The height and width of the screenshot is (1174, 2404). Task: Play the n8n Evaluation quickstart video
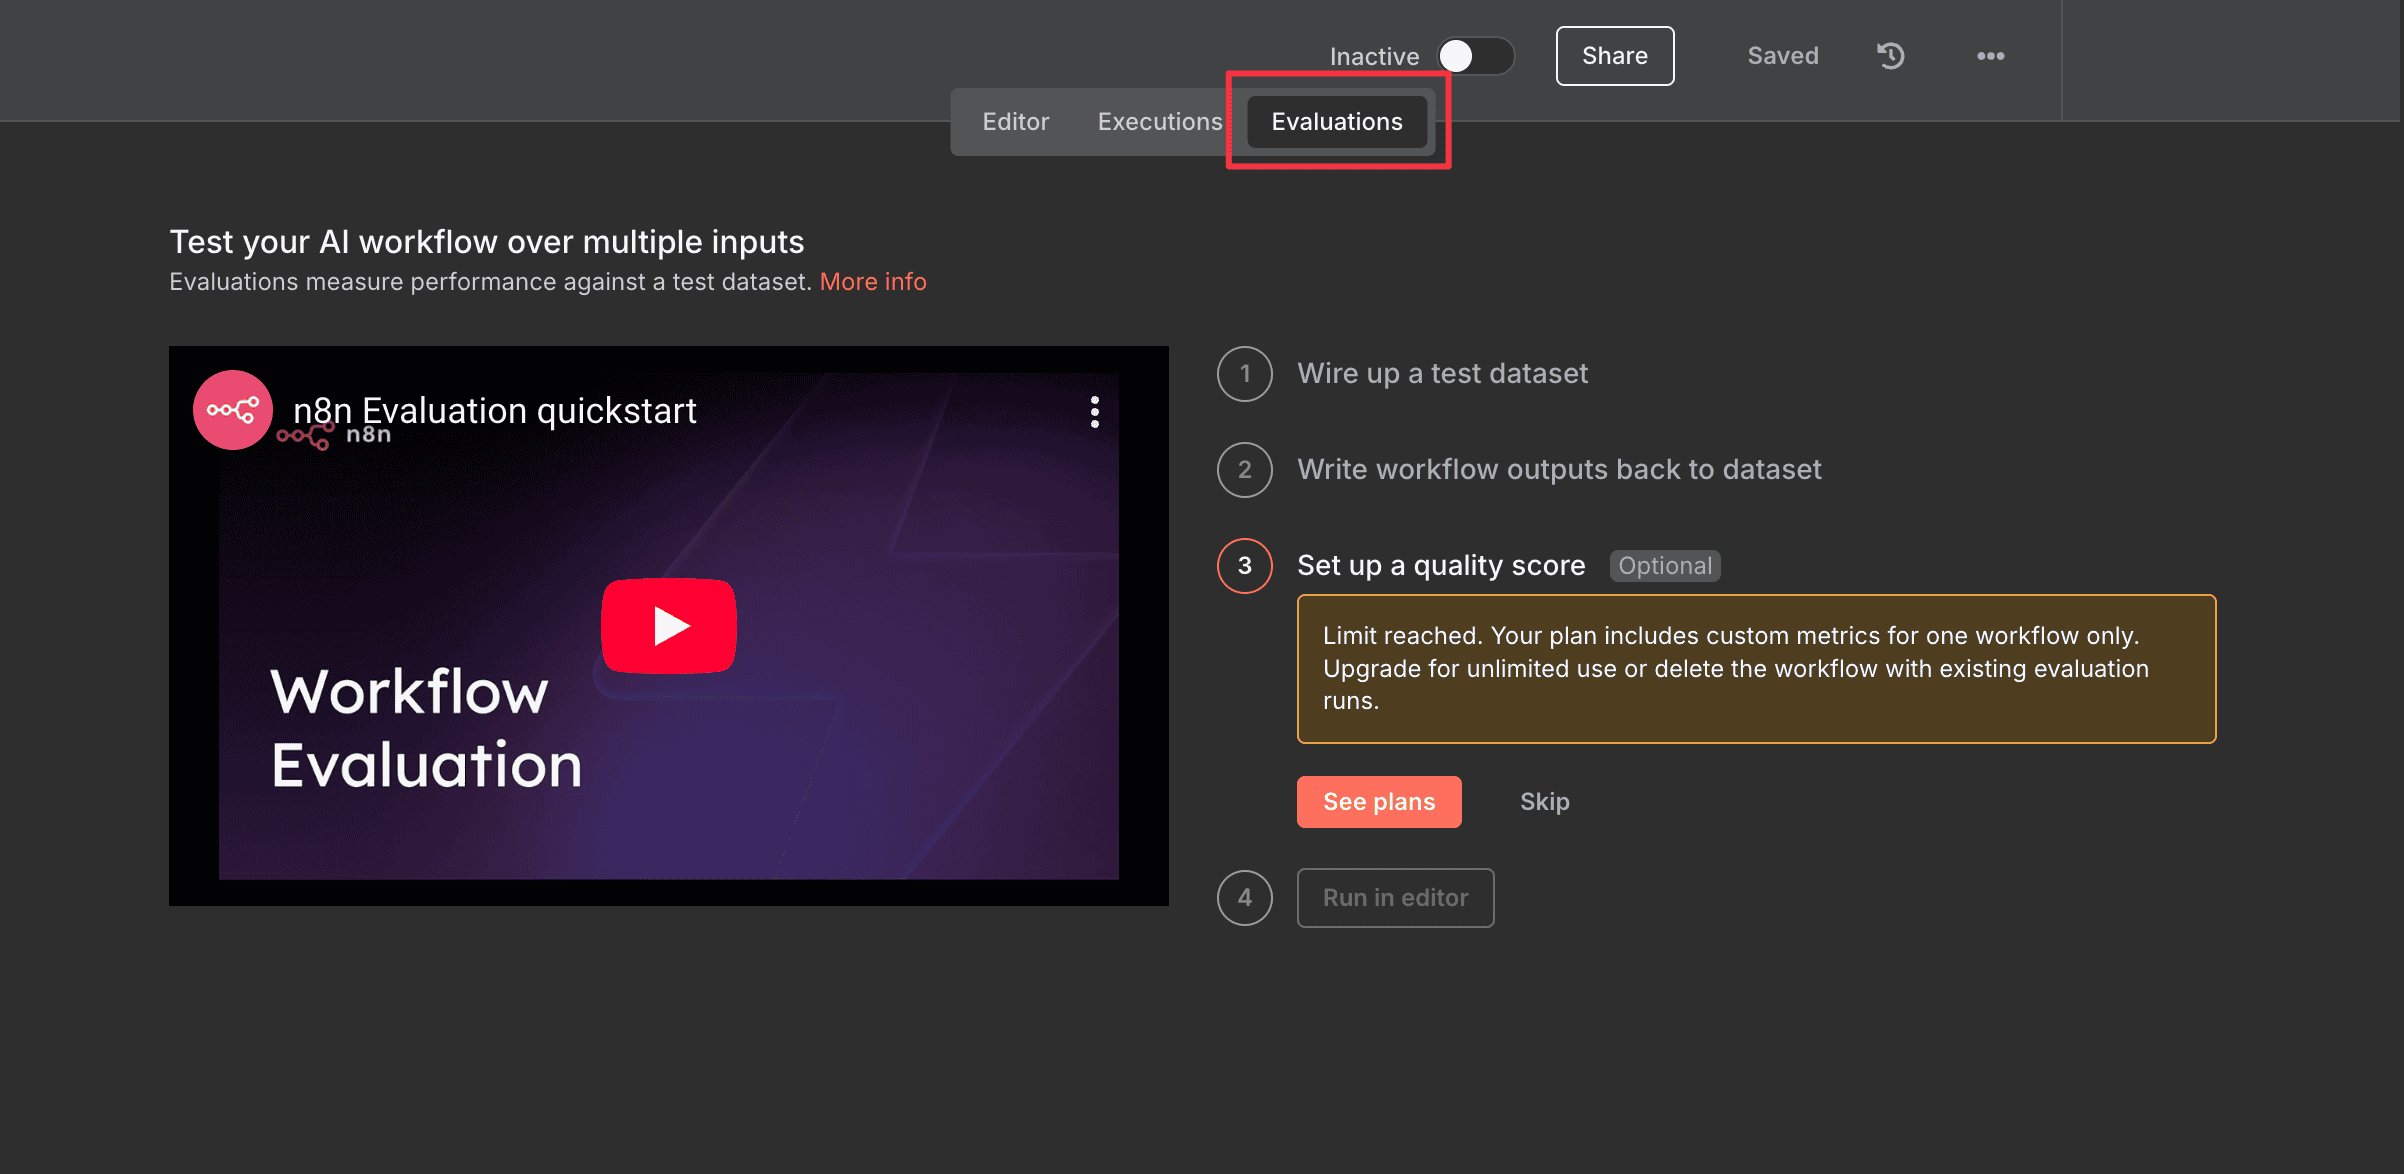(668, 626)
